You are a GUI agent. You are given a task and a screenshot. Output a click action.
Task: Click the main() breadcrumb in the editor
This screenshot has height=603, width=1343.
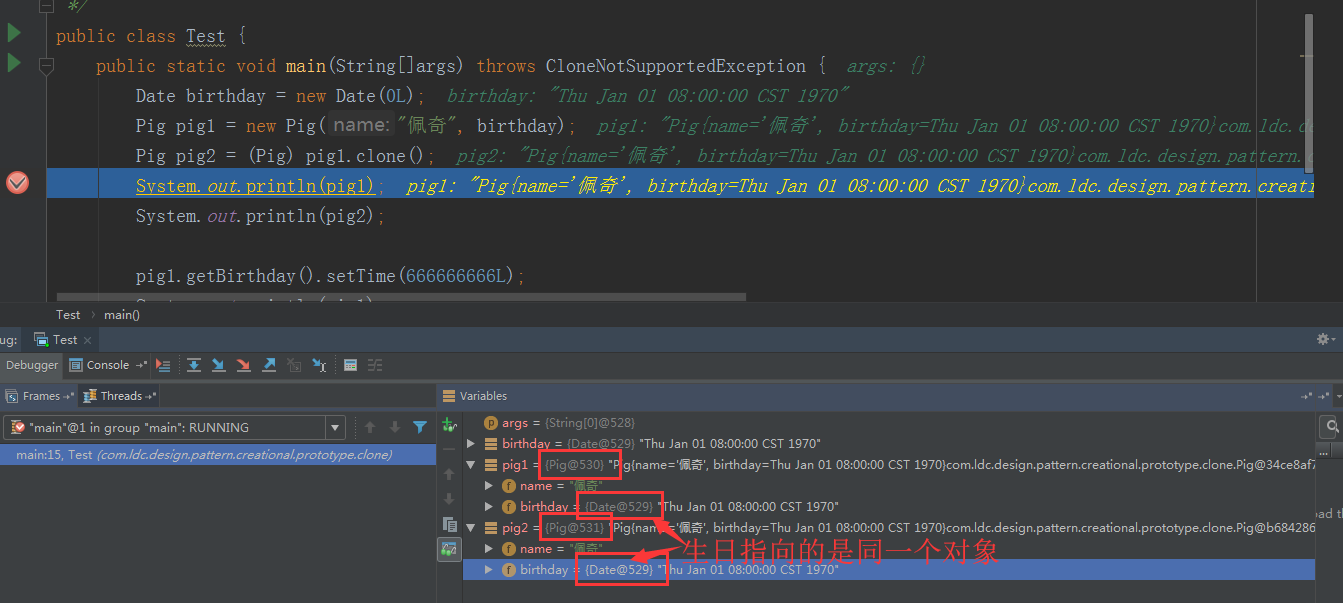click(x=122, y=314)
